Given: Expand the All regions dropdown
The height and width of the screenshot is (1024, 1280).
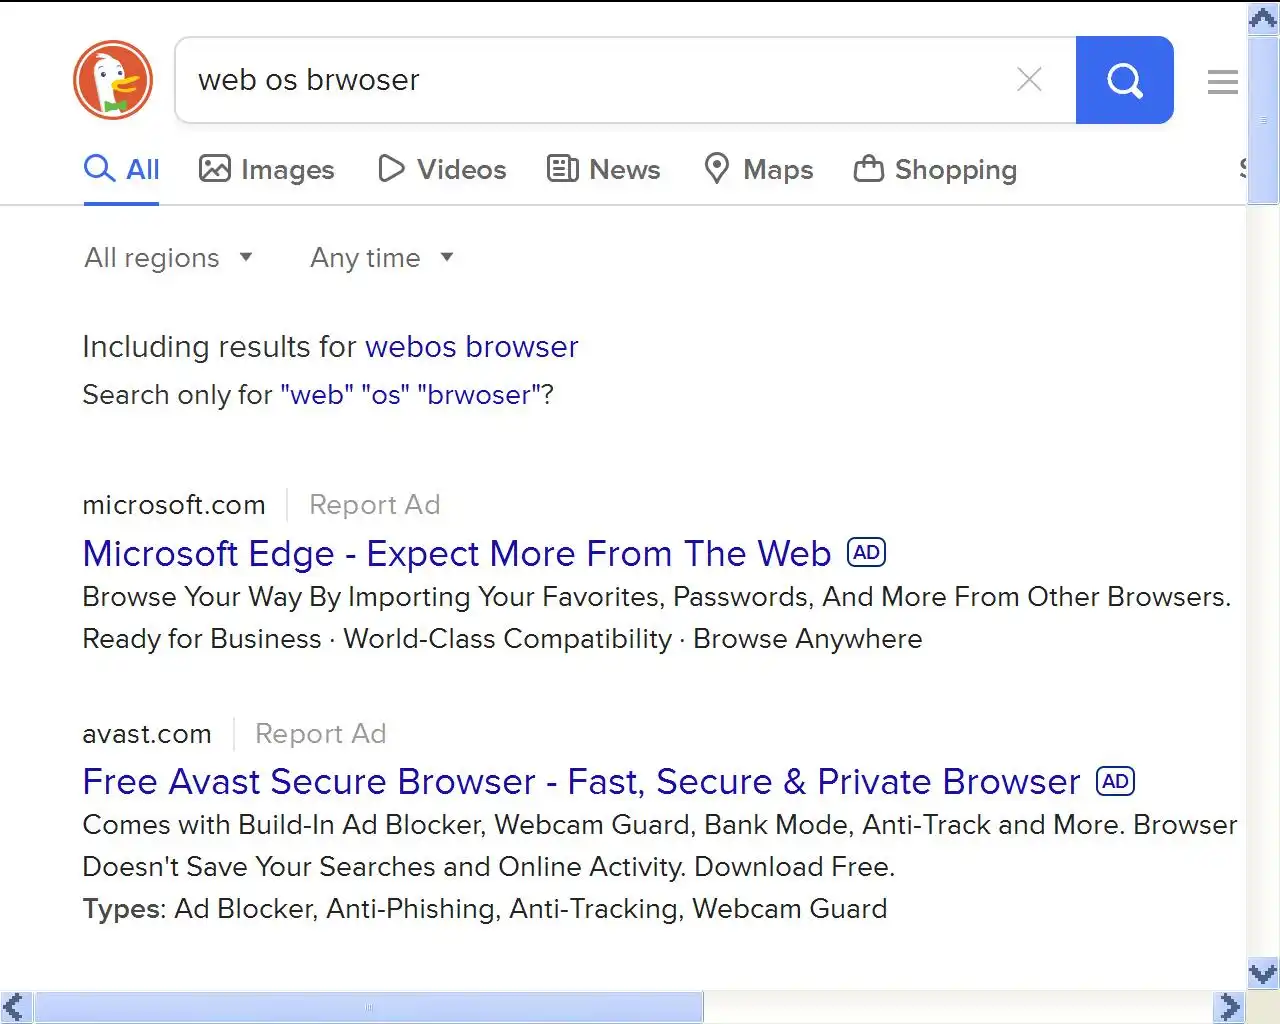Looking at the screenshot, I should click(168, 258).
